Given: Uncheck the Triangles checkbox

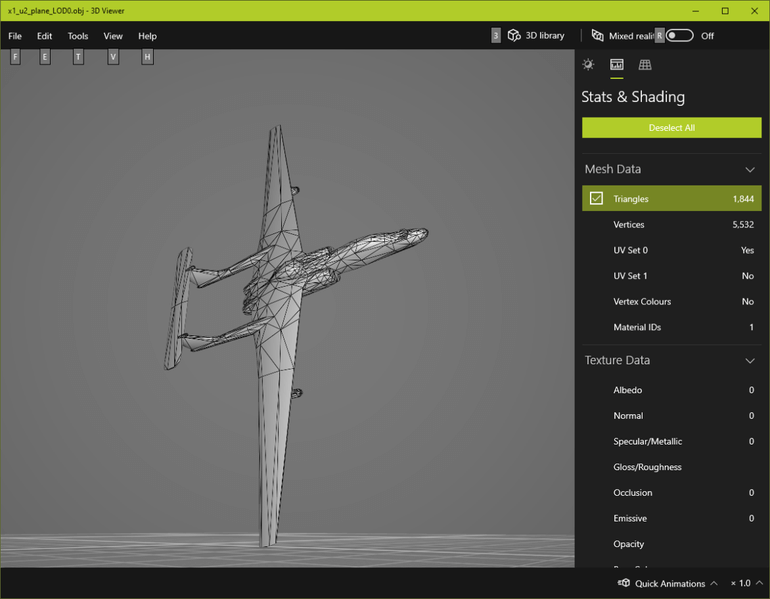Looking at the screenshot, I should [596, 198].
